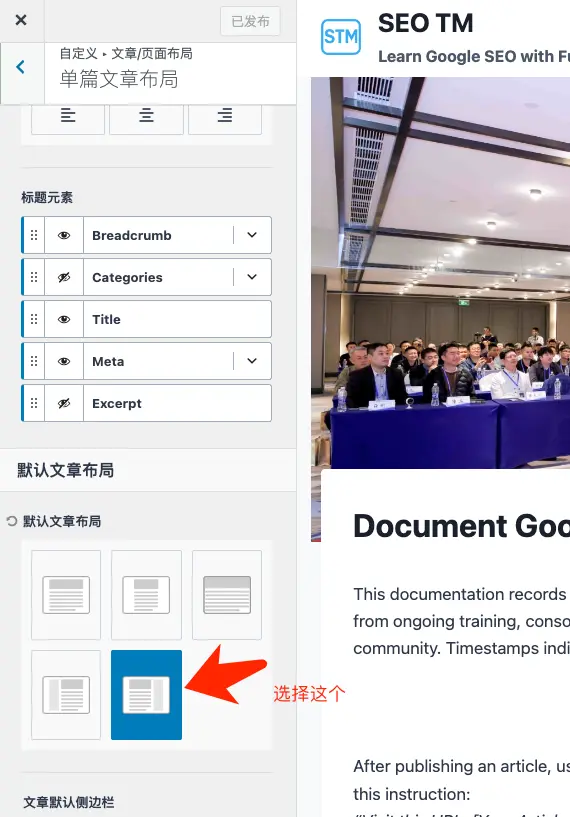570x817 pixels.
Task: Hide the Breadcrumb element via eye icon
Action: [64, 235]
